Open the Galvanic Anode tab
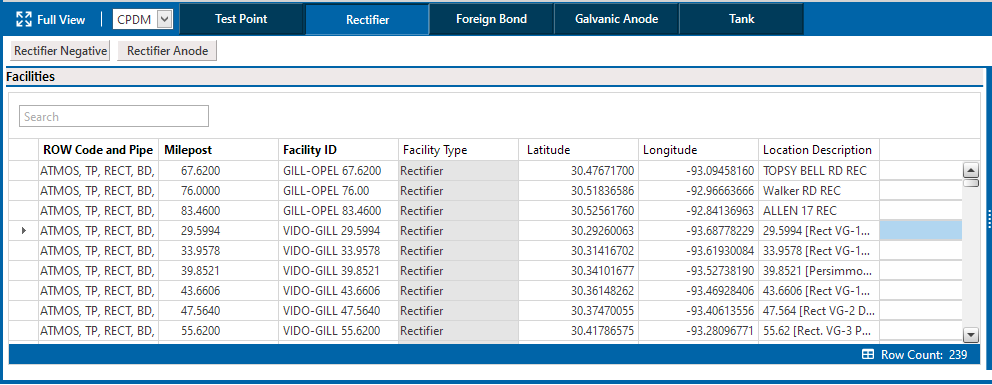Image resolution: width=992 pixels, height=385 pixels. click(x=617, y=19)
